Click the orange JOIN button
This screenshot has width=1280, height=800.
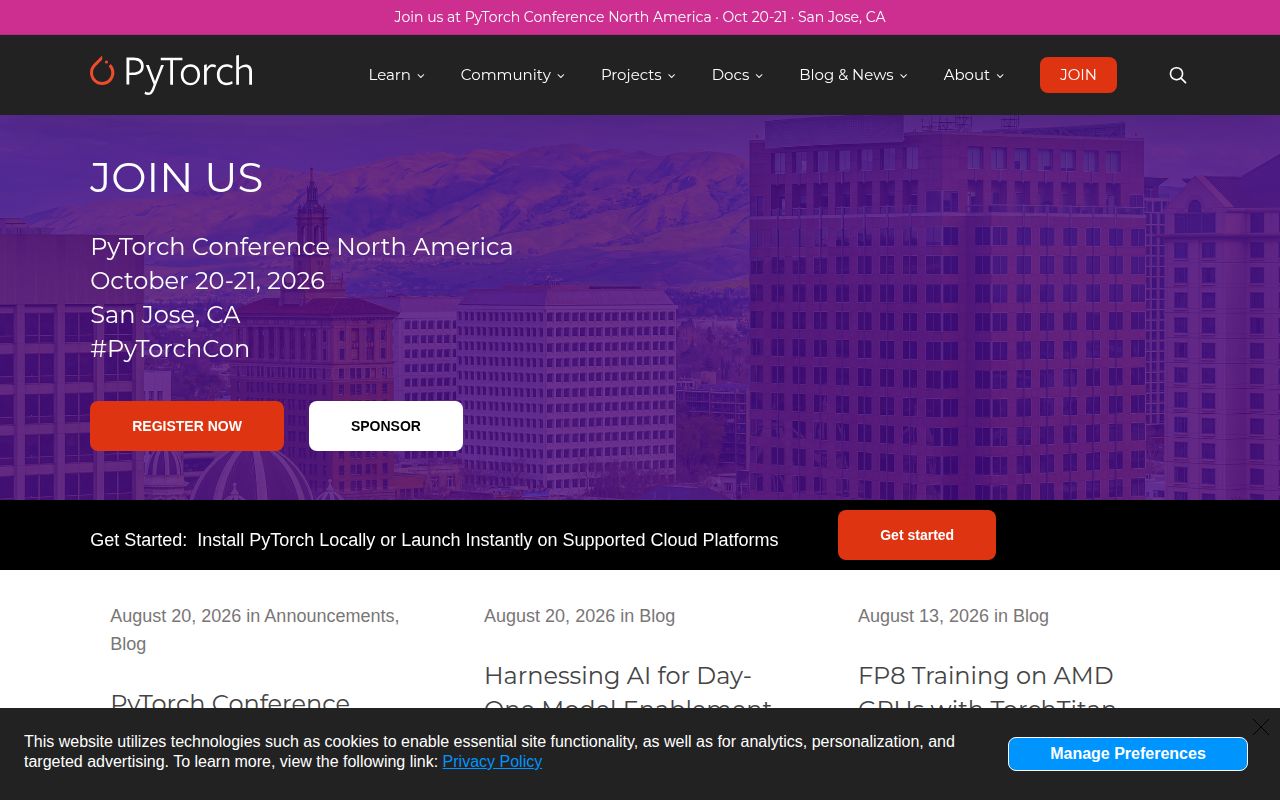1078,75
